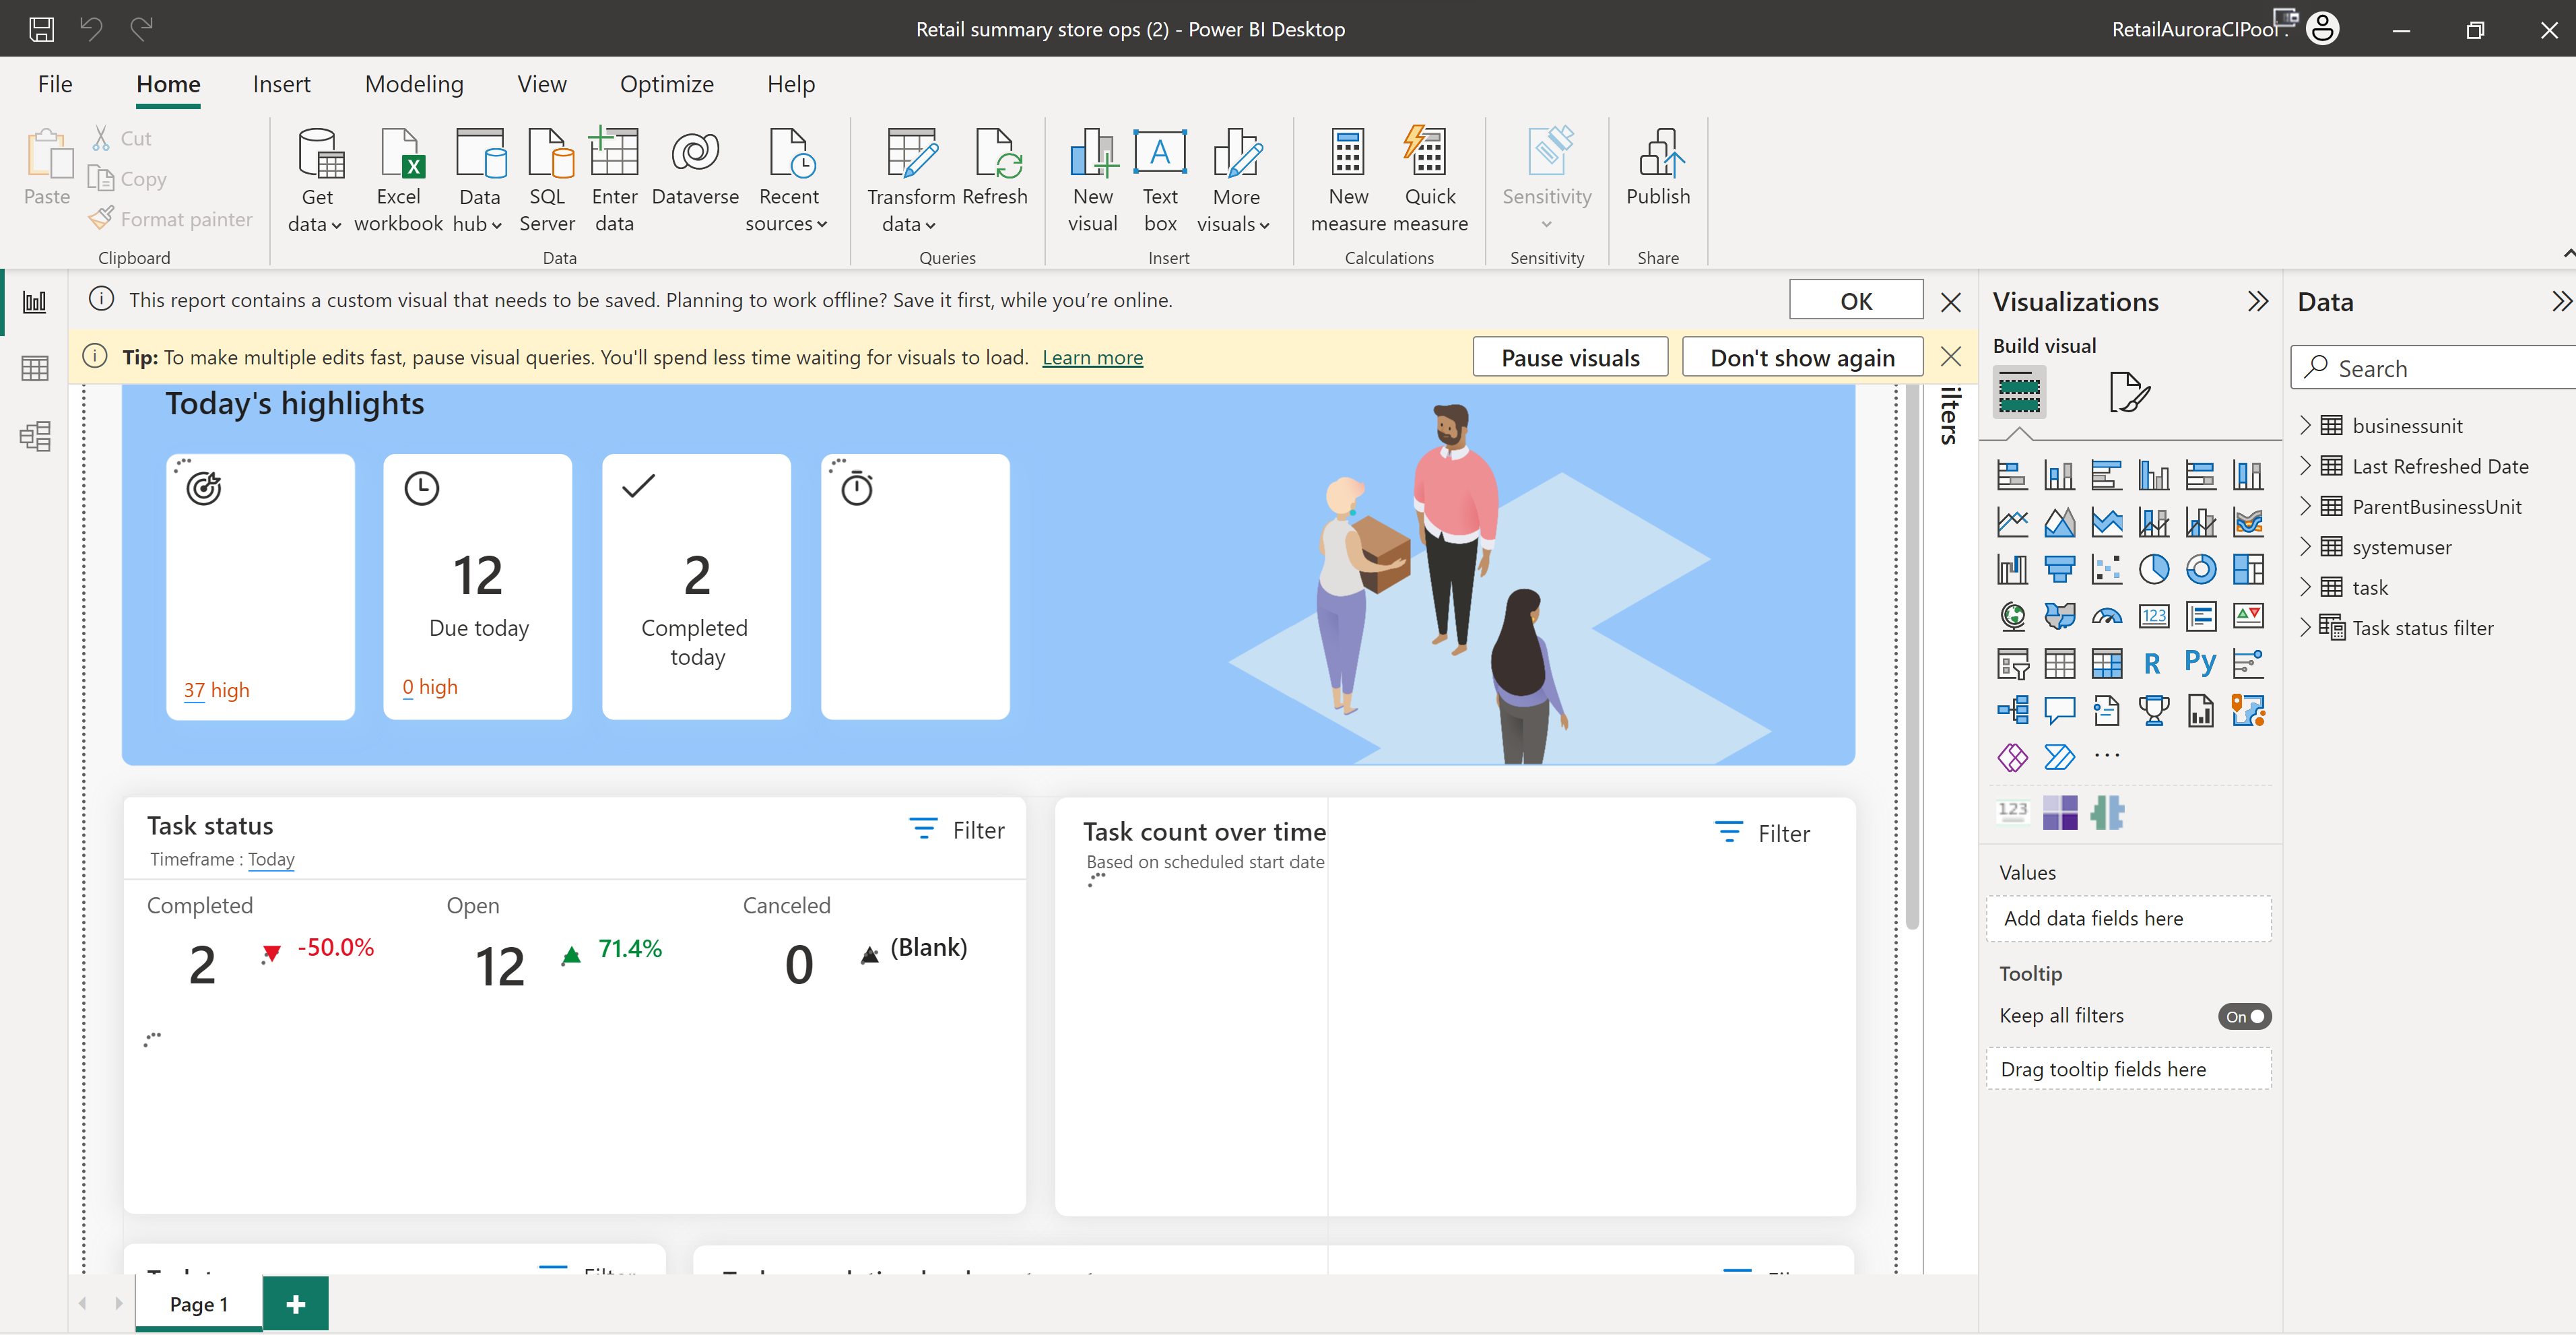This screenshot has height=1335, width=2576.
Task: Dismiss the custom visual warning notification
Action: 1953,301
